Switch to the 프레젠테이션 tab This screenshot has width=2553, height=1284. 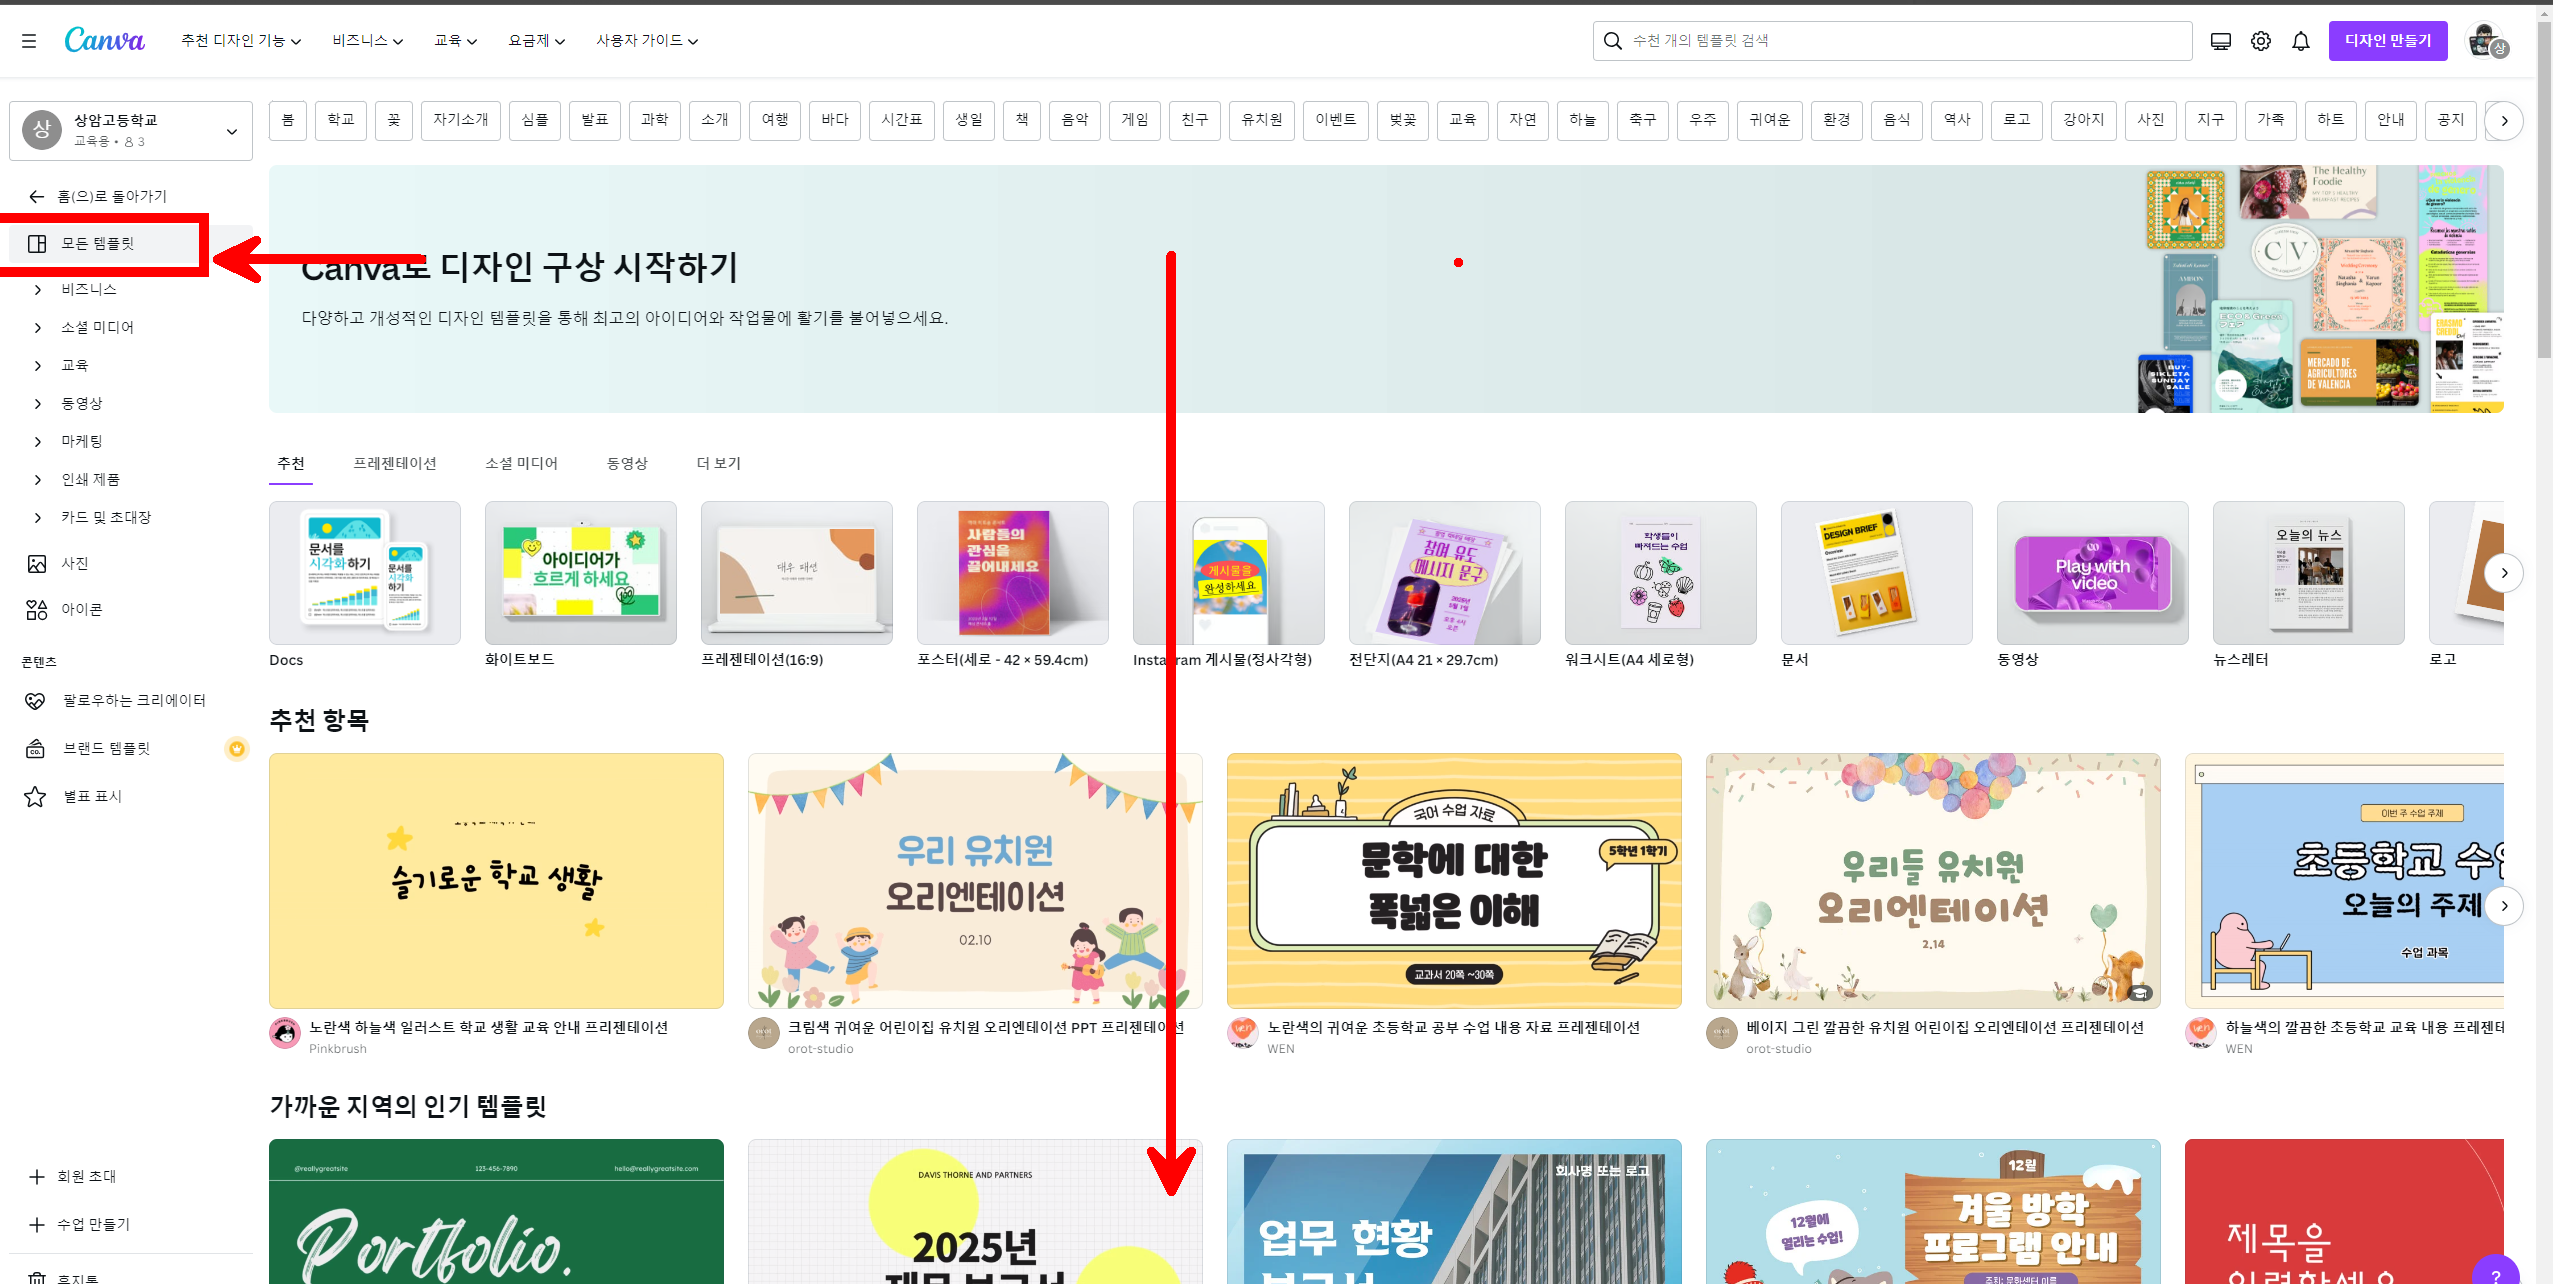[394, 463]
